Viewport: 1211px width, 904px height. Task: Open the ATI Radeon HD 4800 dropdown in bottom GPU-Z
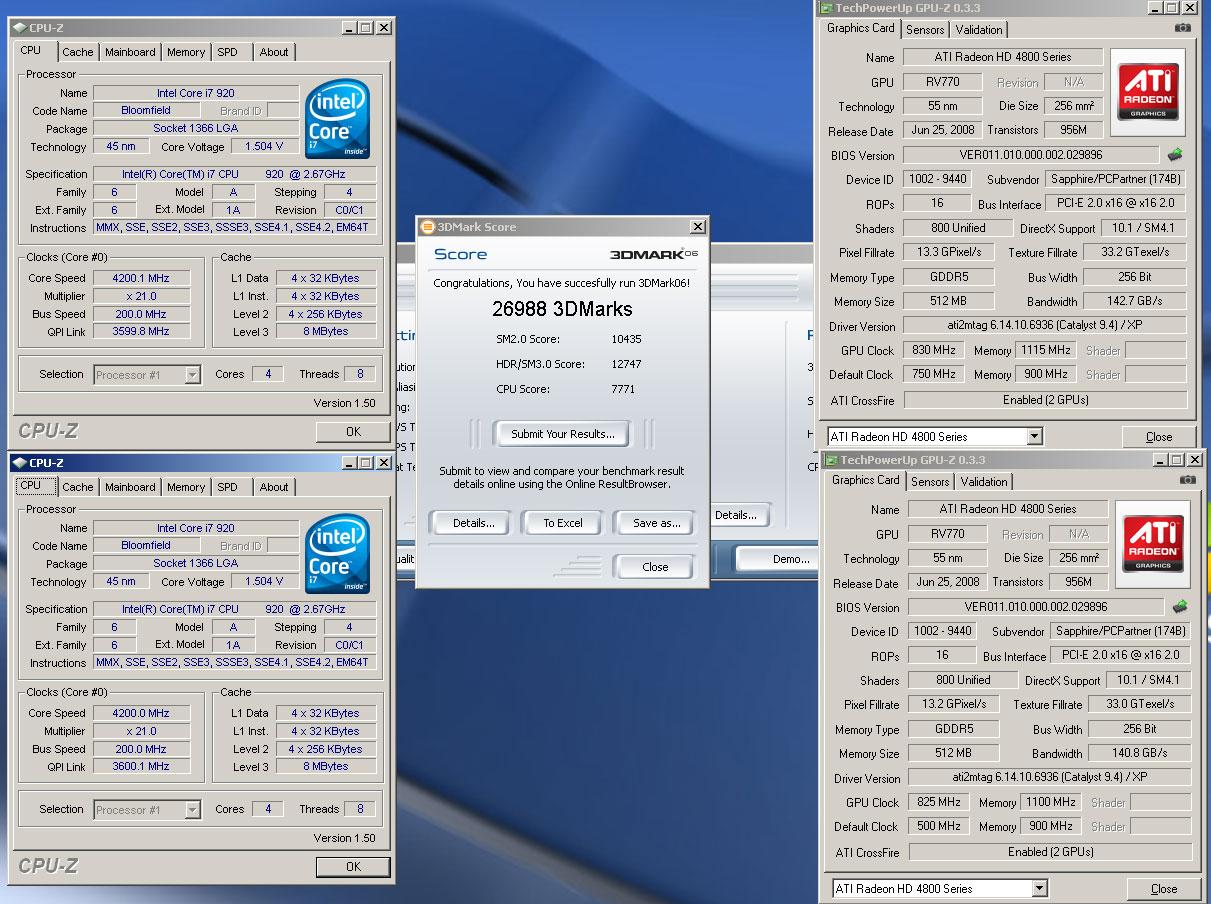pyautogui.click(x=1039, y=888)
